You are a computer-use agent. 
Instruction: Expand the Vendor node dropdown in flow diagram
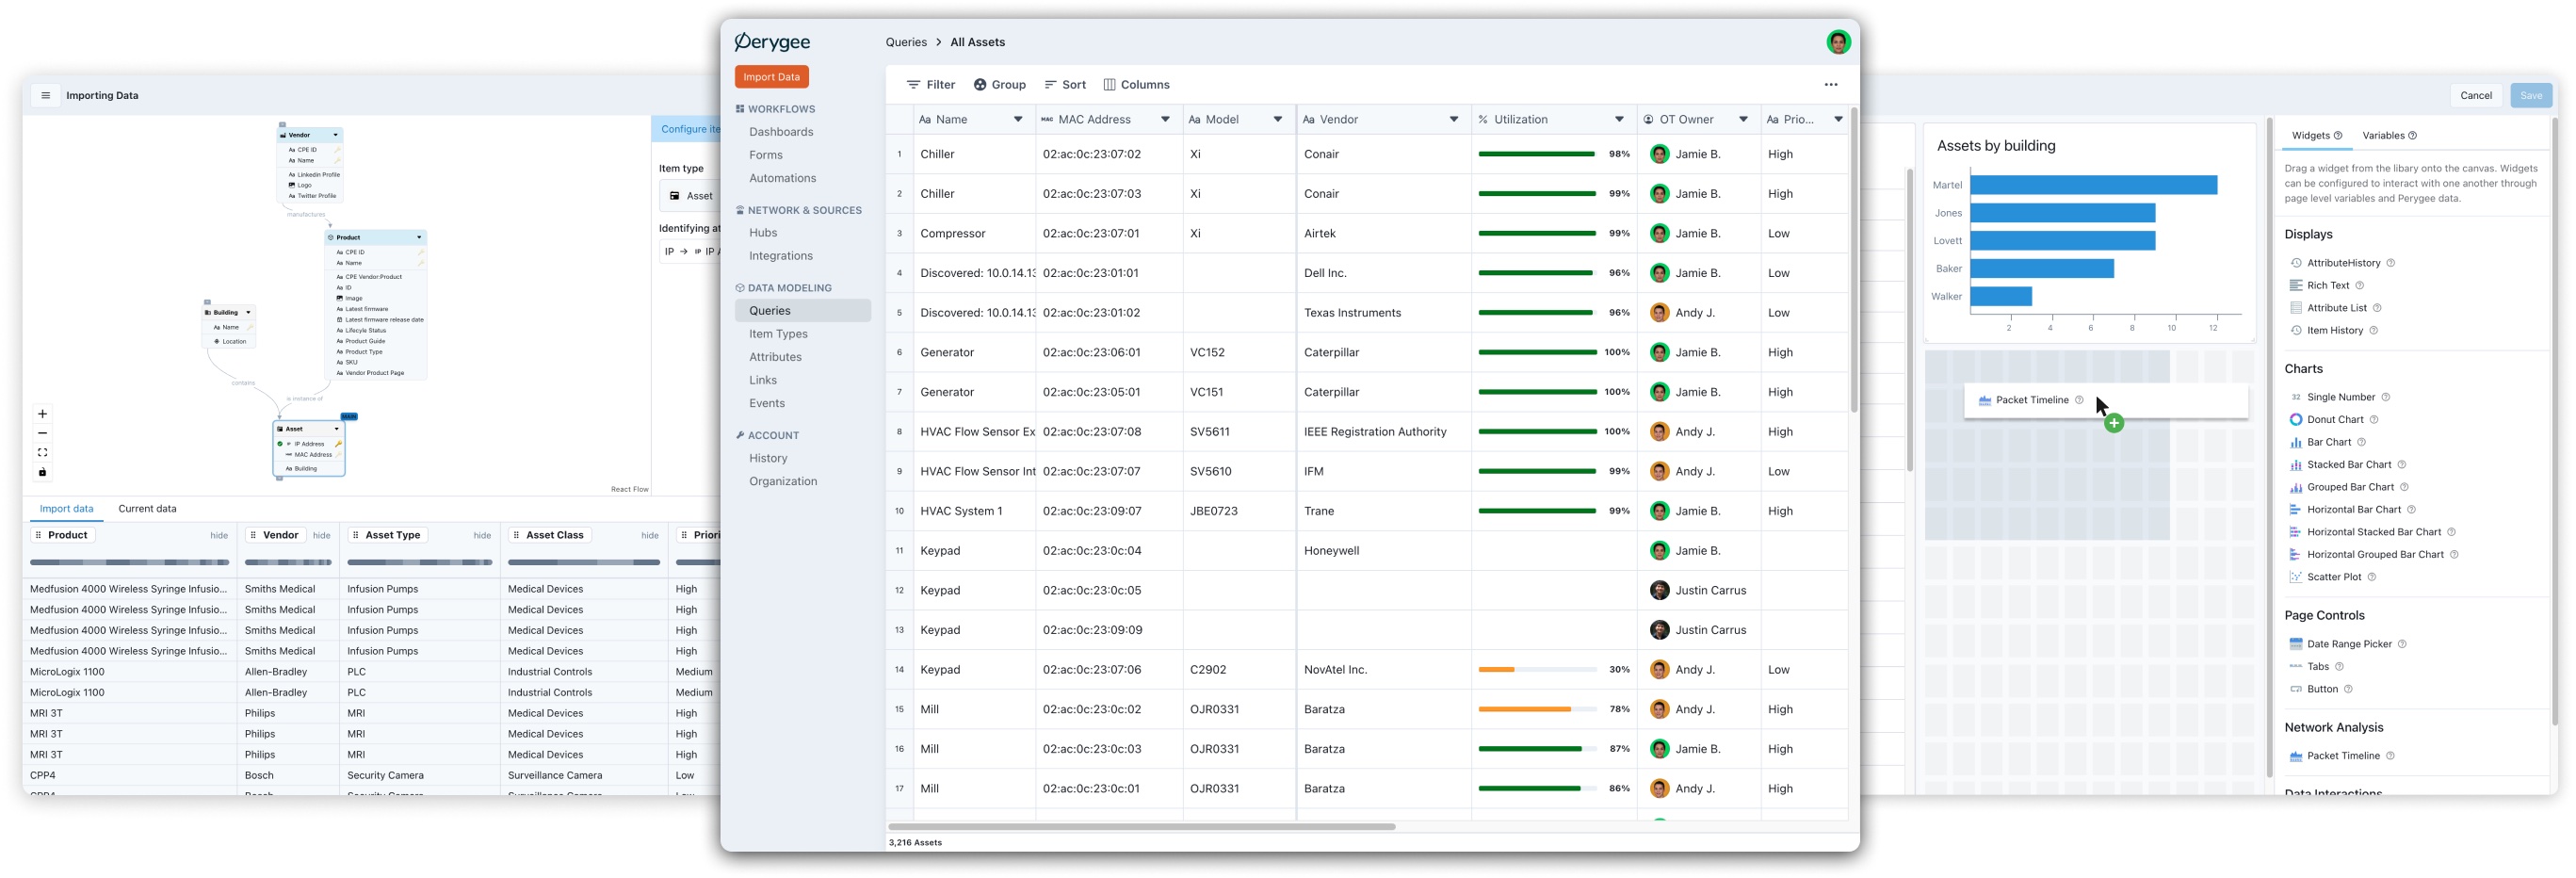pyautogui.click(x=335, y=135)
